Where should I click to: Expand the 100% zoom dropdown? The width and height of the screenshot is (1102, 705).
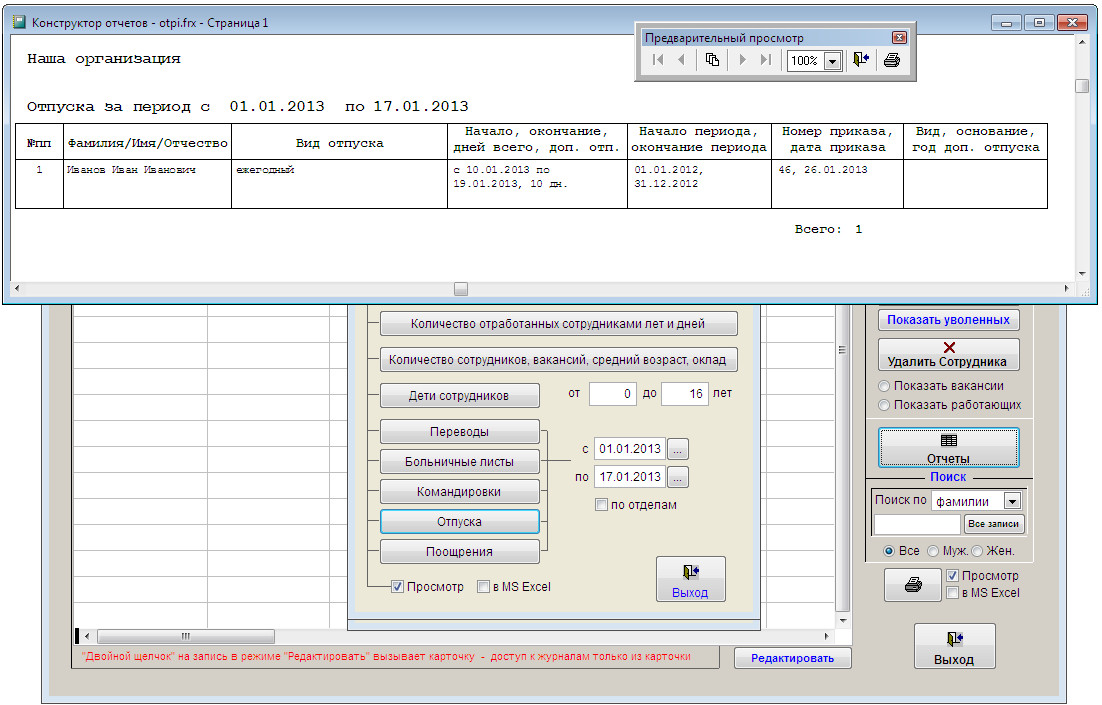tap(831, 61)
